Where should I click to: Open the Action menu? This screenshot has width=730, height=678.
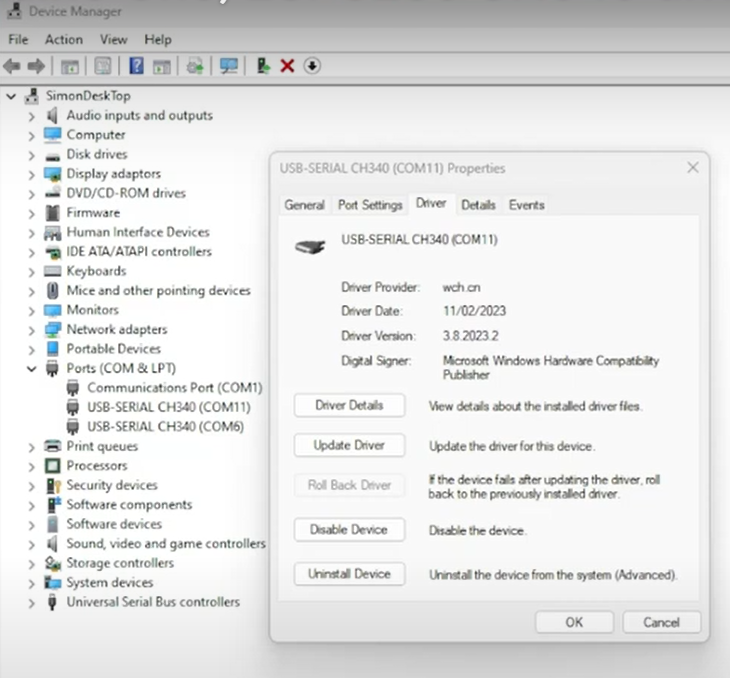point(63,39)
